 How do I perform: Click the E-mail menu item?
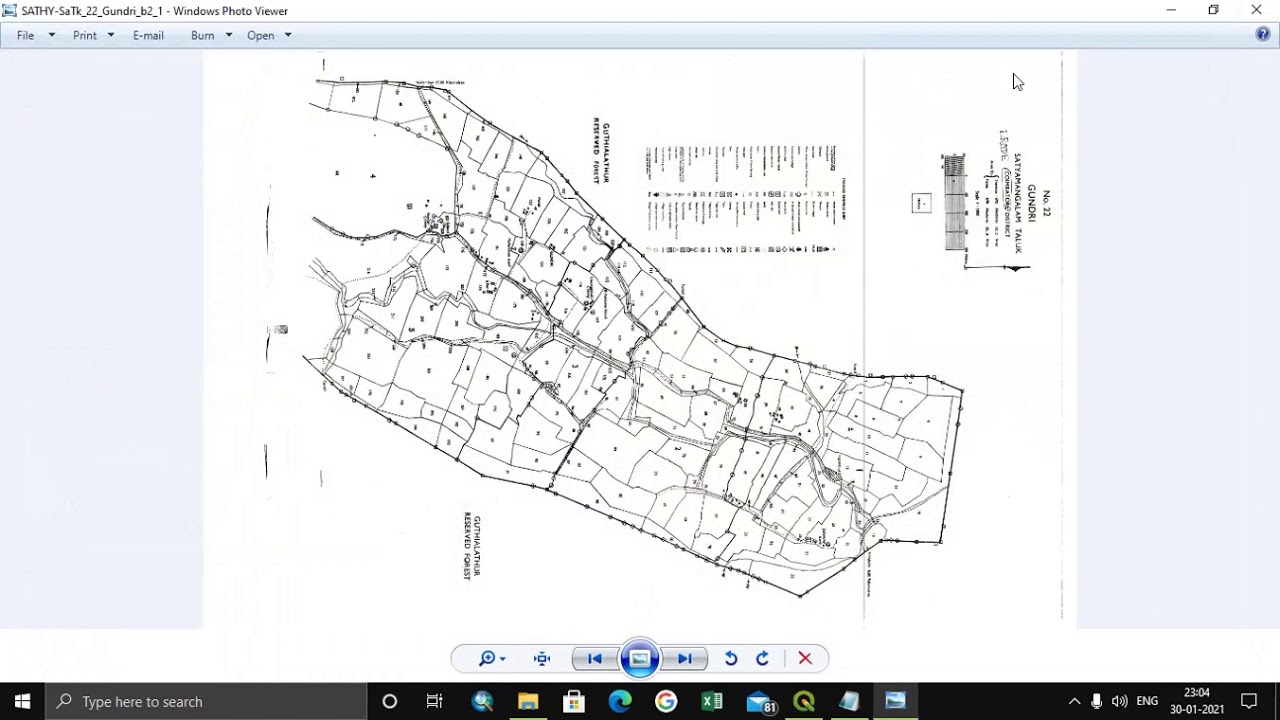(148, 35)
